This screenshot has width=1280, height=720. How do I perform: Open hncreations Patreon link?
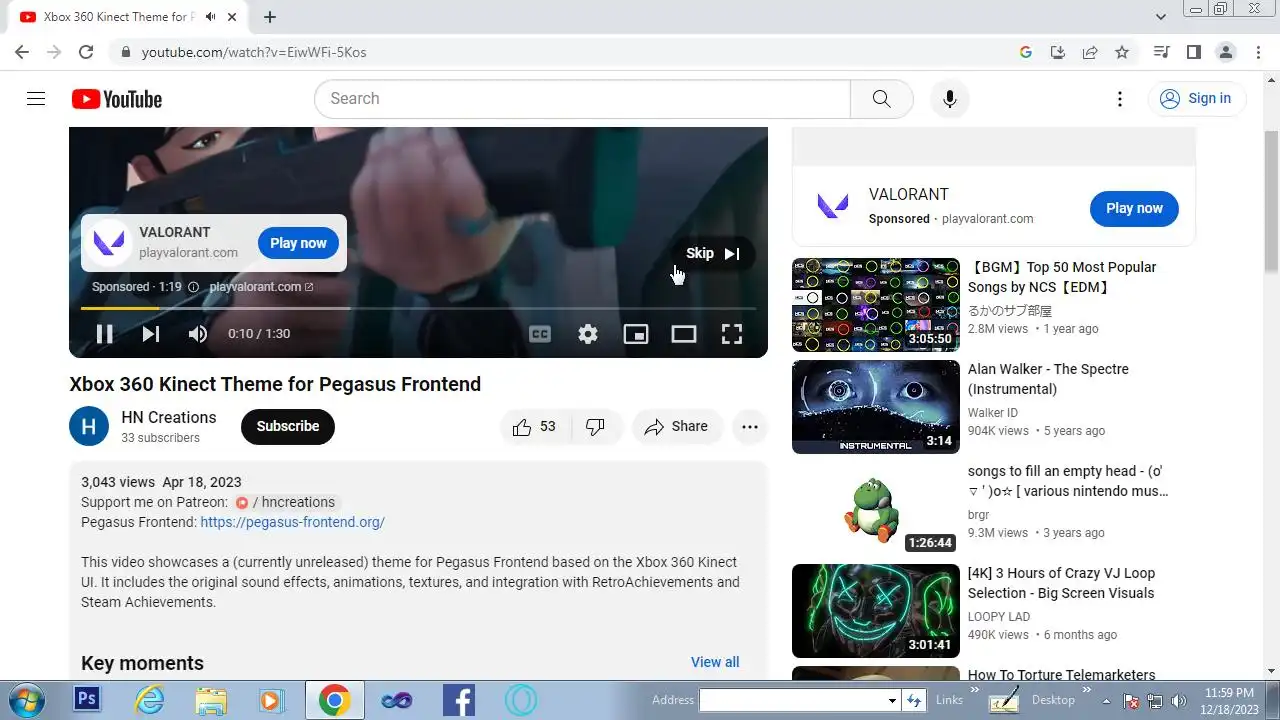pyautogui.click(x=286, y=502)
